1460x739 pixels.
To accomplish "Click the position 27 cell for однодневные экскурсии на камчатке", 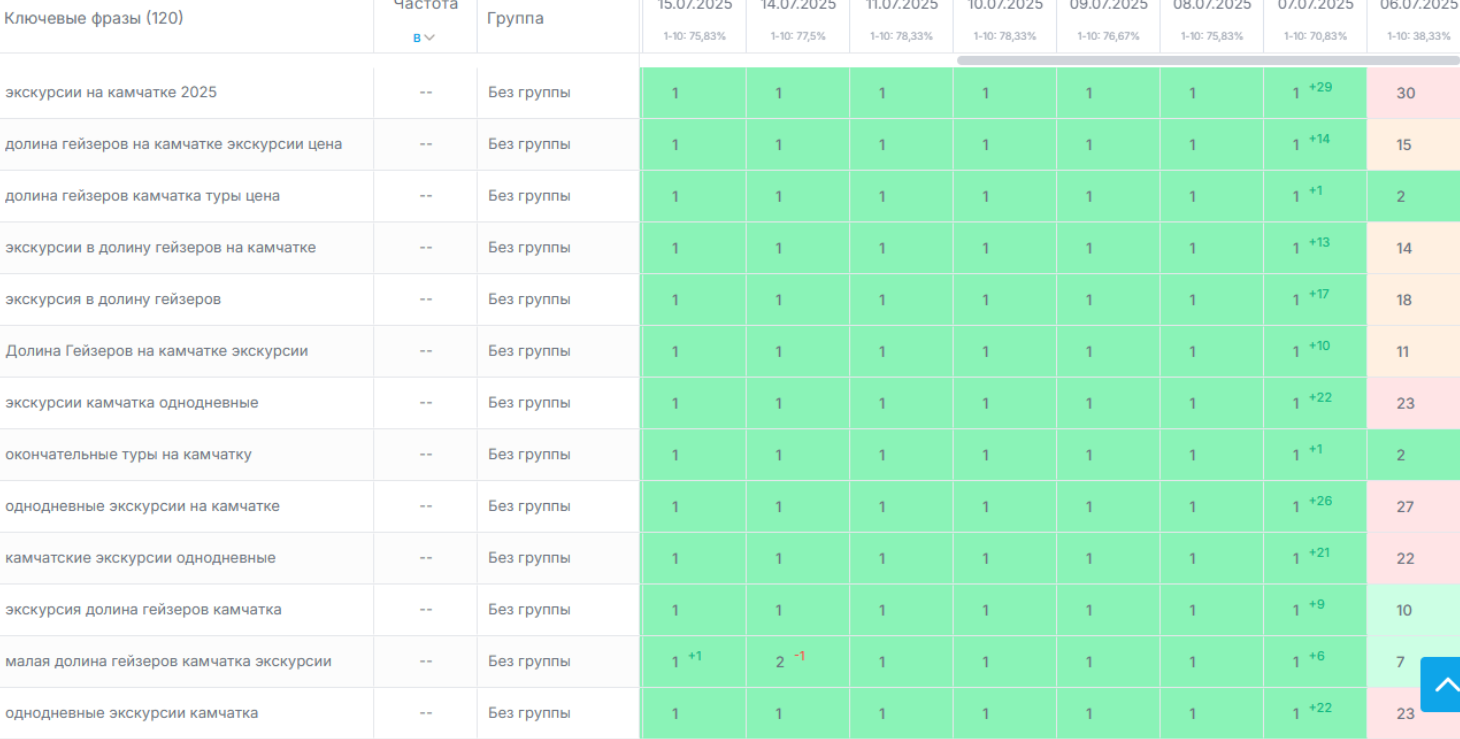I will click(1405, 507).
